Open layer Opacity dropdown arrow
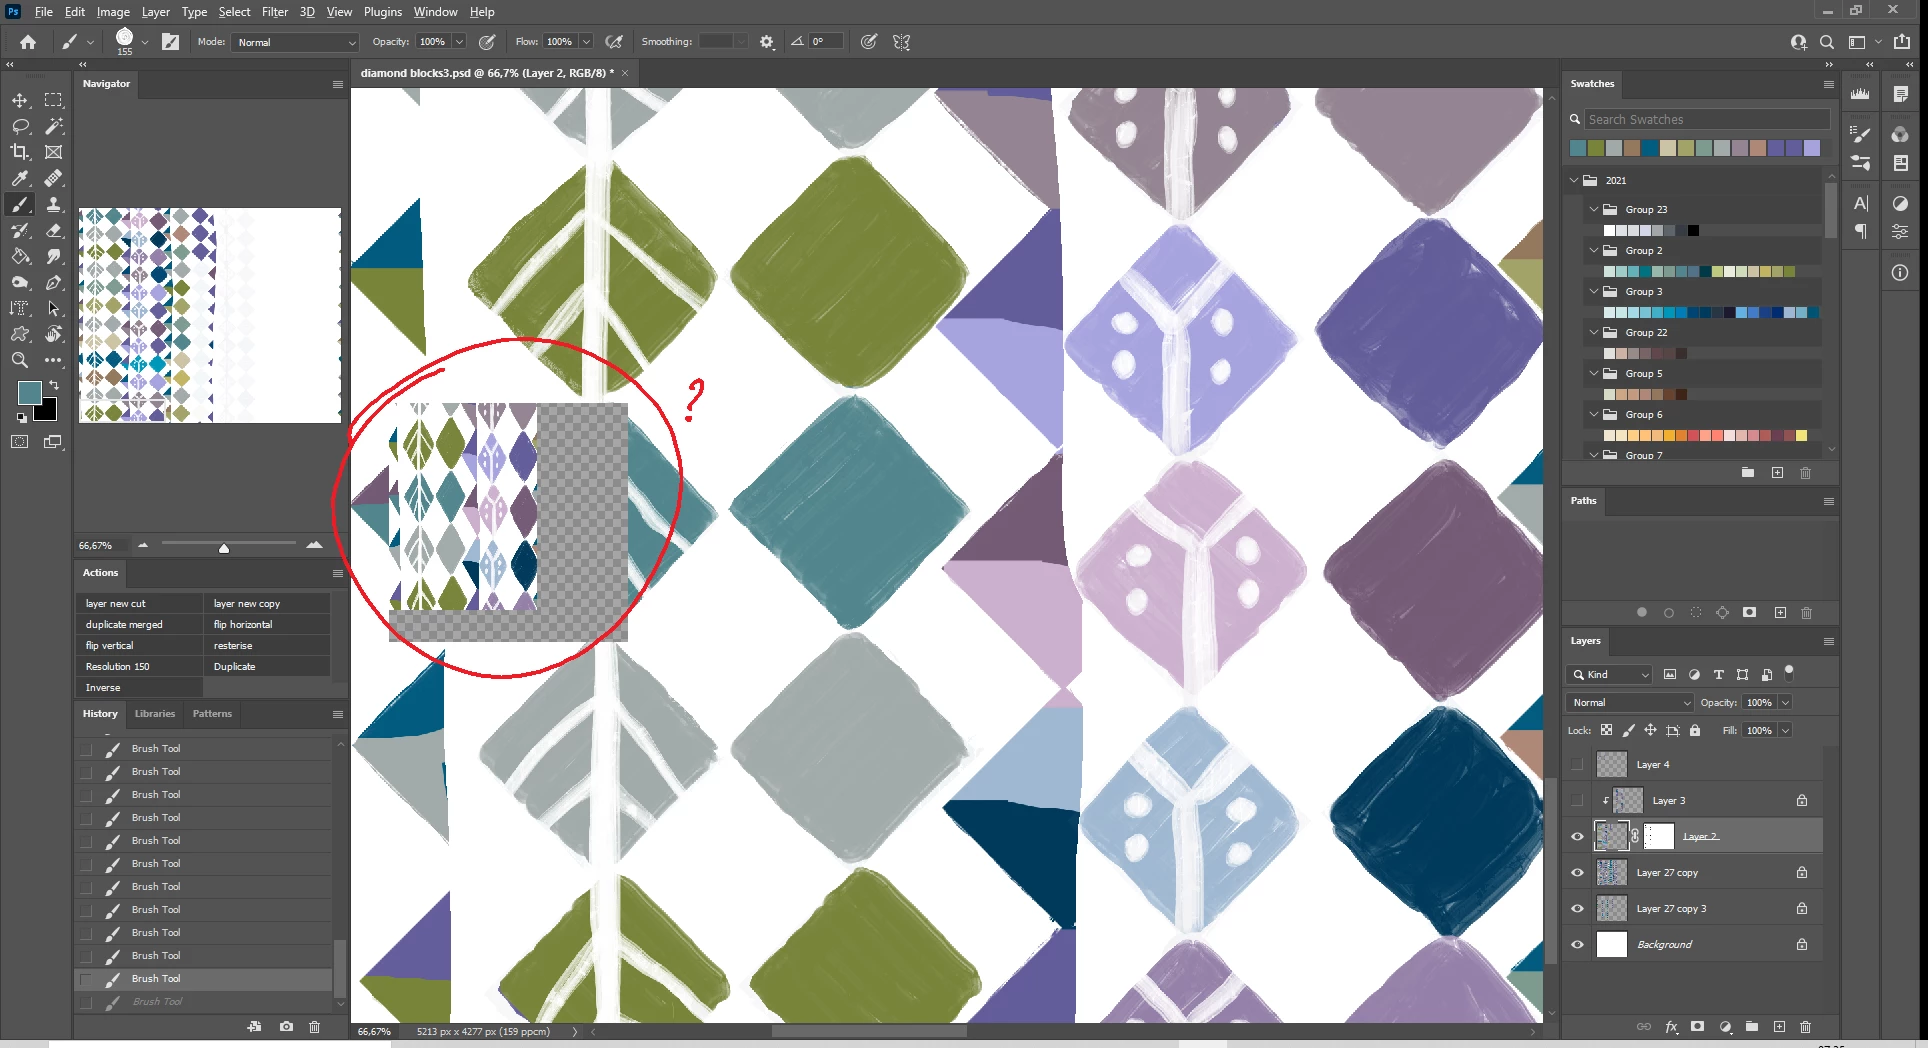The height and width of the screenshot is (1048, 1928). tap(1785, 703)
